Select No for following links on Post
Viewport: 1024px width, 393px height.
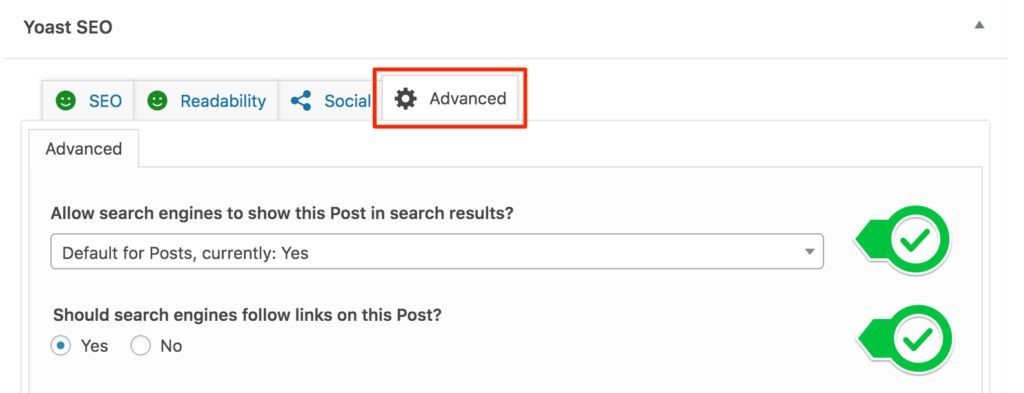point(140,345)
